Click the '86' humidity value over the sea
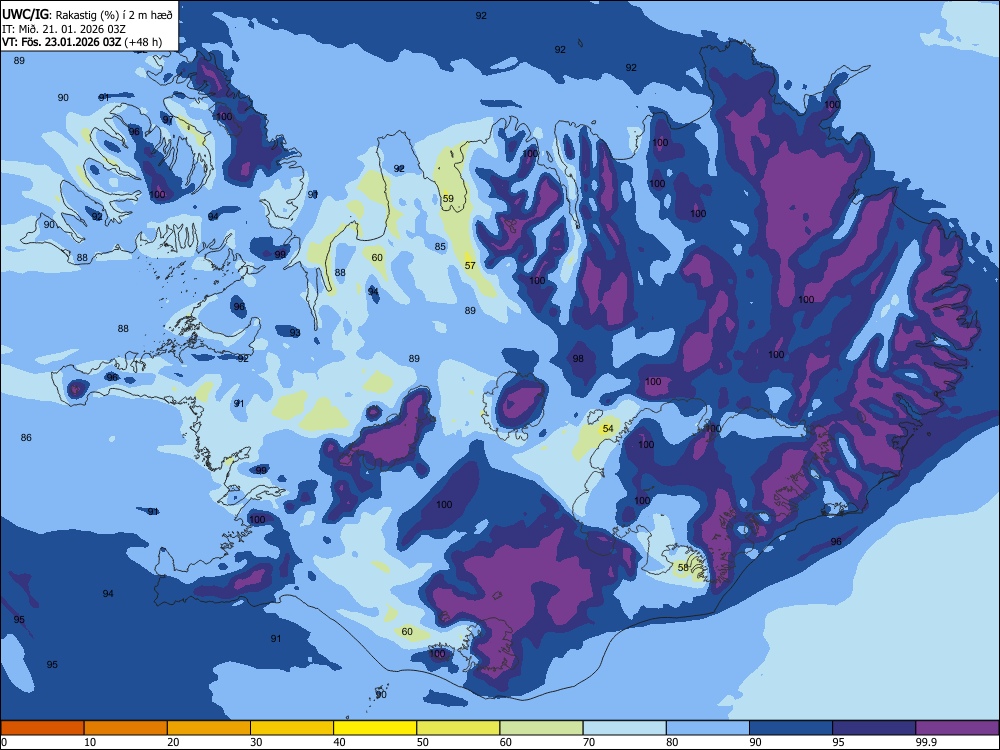This screenshot has height=750, width=1000. (x=26, y=438)
